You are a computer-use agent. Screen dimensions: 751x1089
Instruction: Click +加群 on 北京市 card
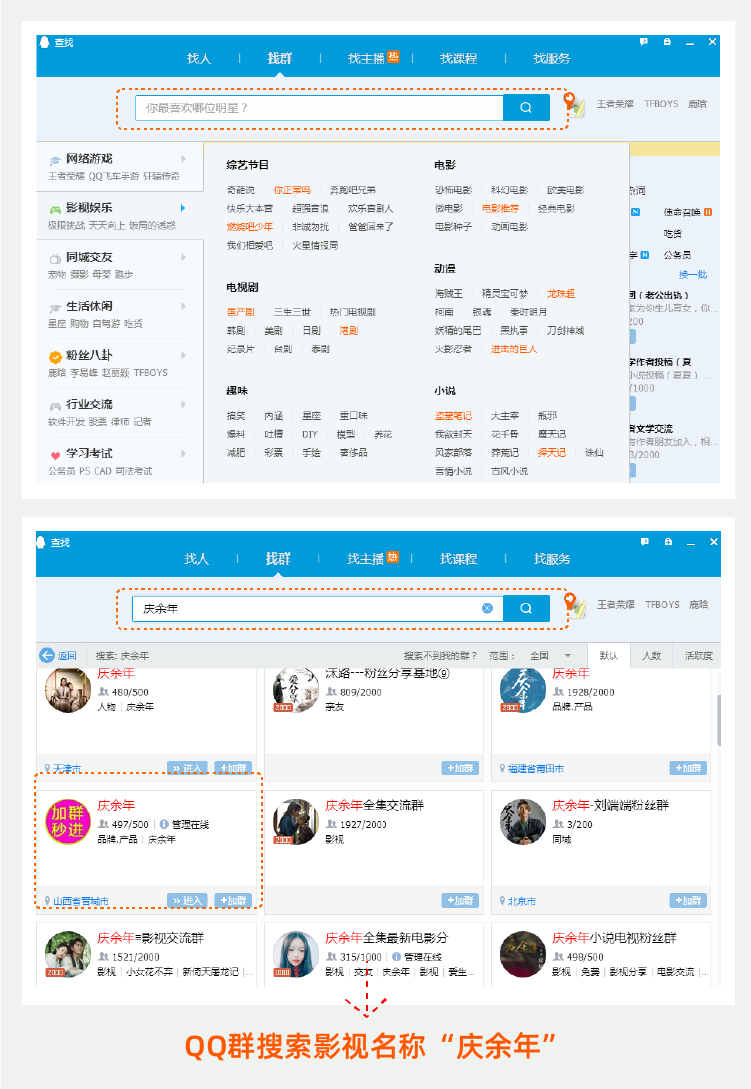pyautogui.click(x=688, y=901)
